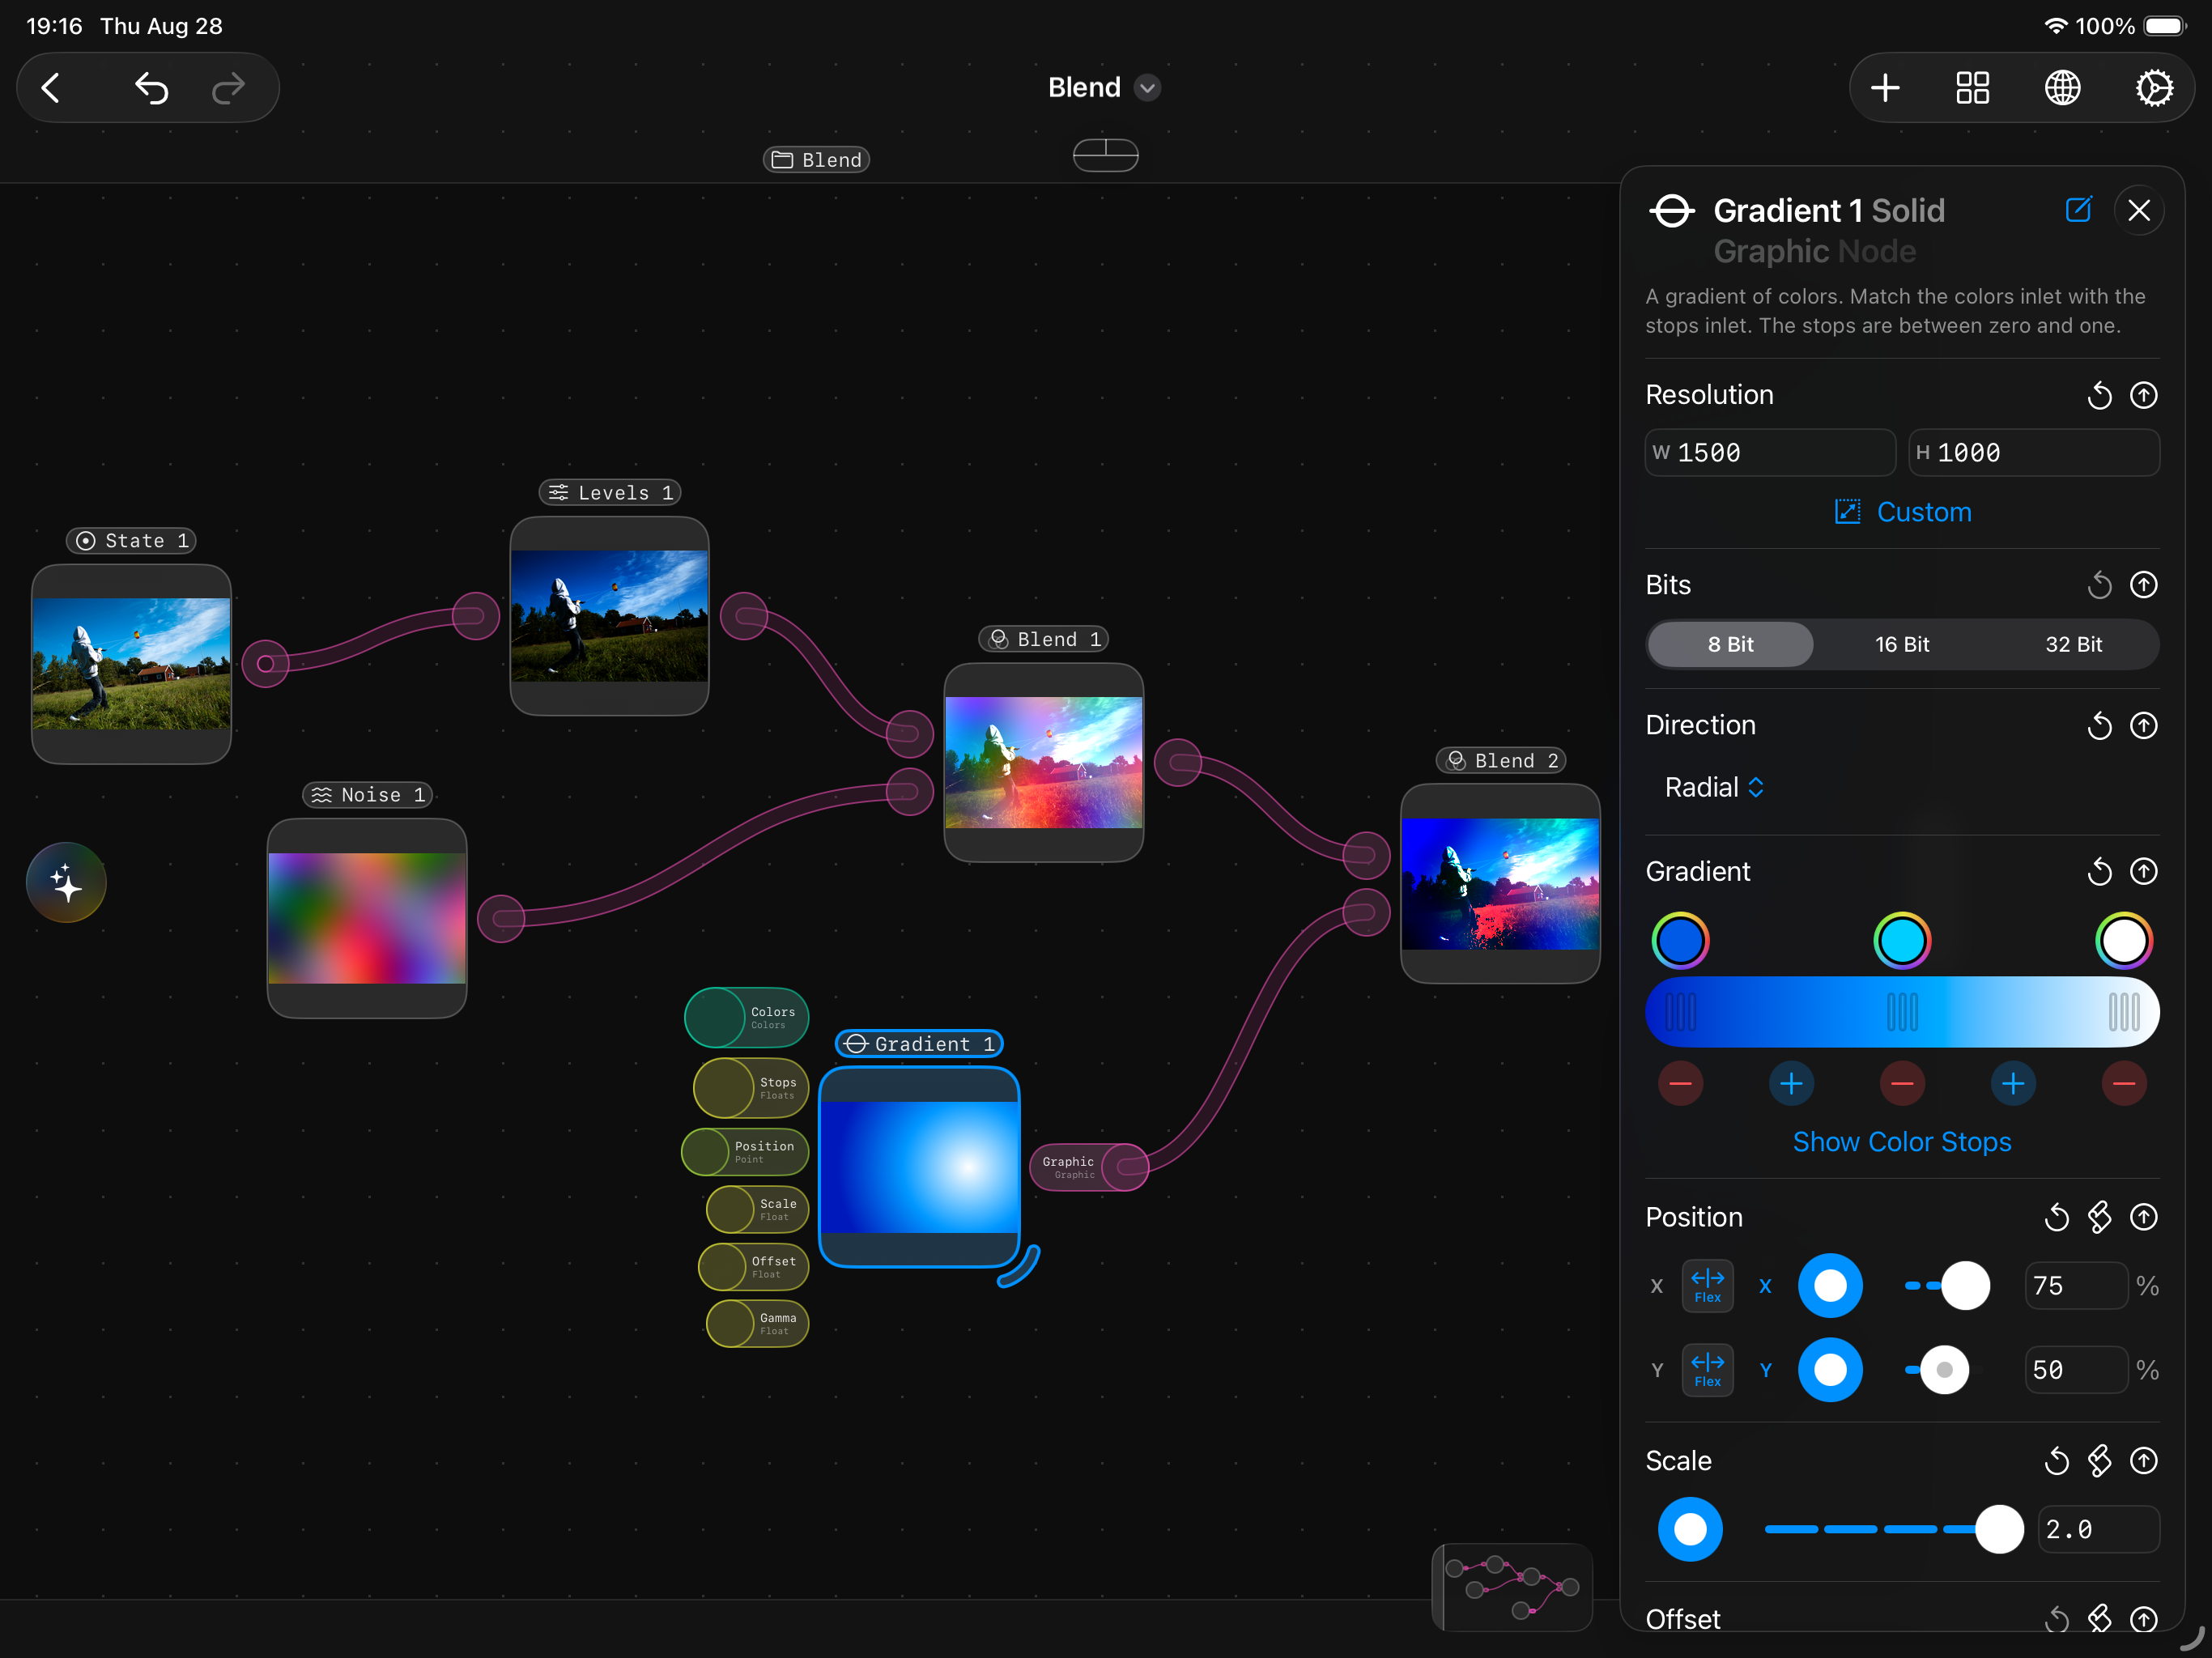Open the gear settings icon
2212x1658 pixels.
[x=2153, y=88]
